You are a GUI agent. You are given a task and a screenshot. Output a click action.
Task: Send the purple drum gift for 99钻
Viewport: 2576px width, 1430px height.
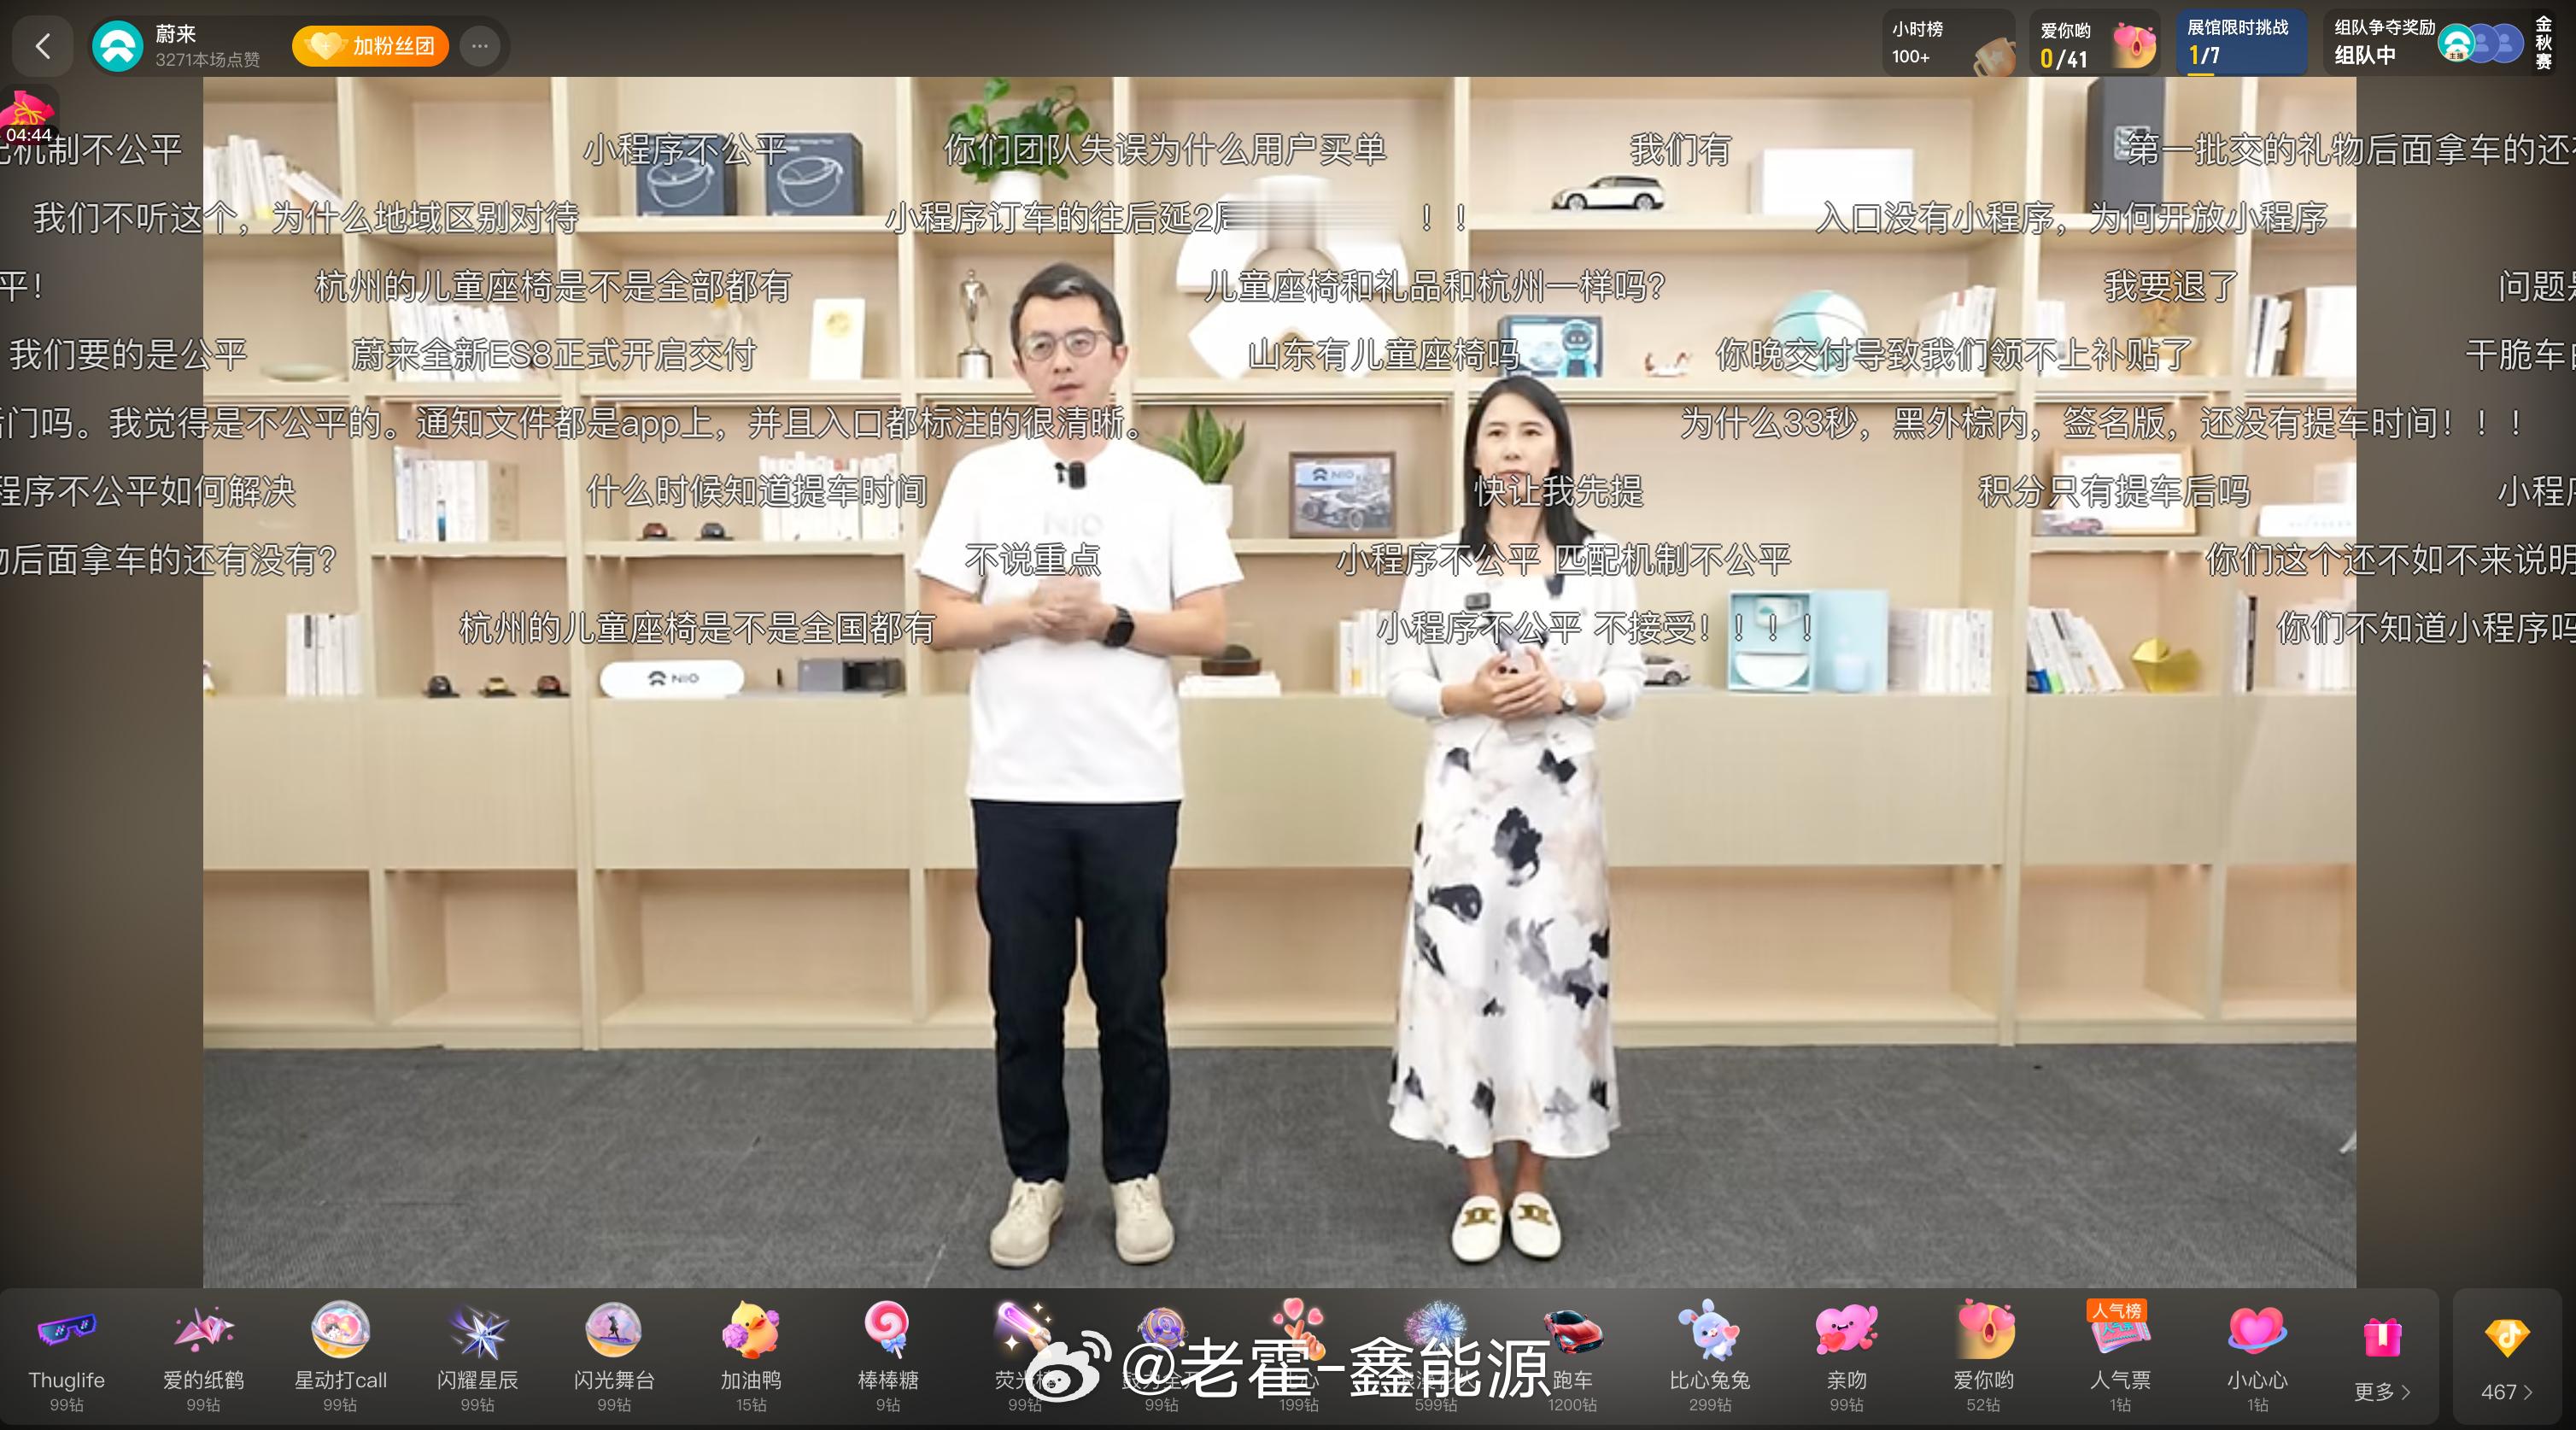click(1161, 1358)
